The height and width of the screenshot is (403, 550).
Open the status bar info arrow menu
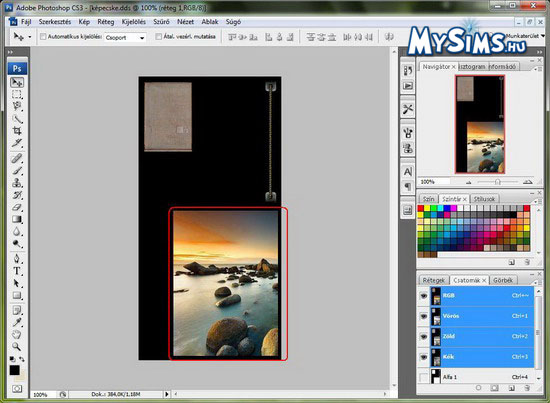pyautogui.click(x=167, y=394)
